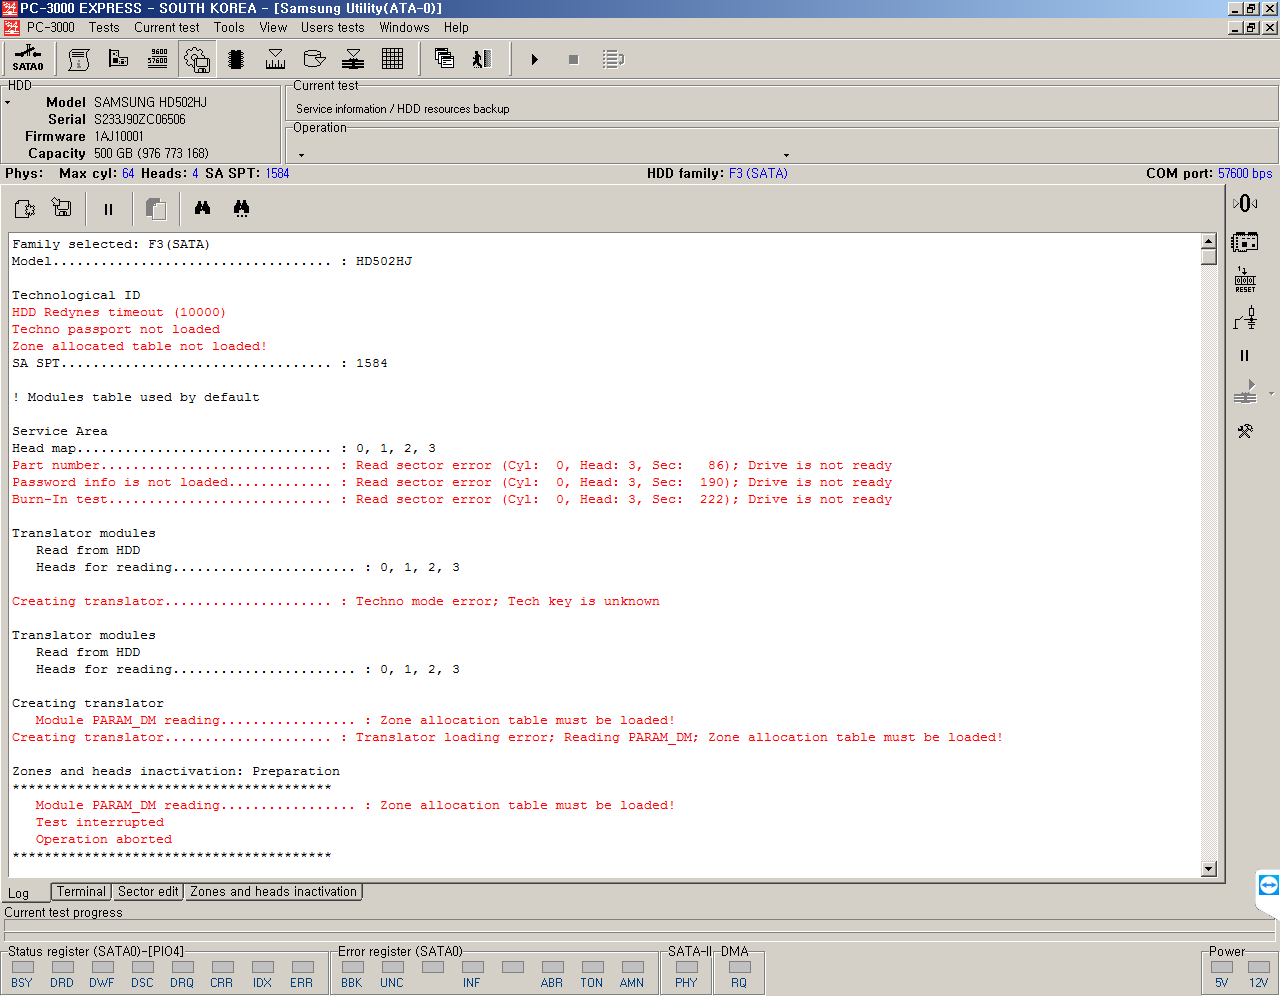Toggle the pause button above the log
This screenshot has height=996, width=1280.
pos(108,209)
